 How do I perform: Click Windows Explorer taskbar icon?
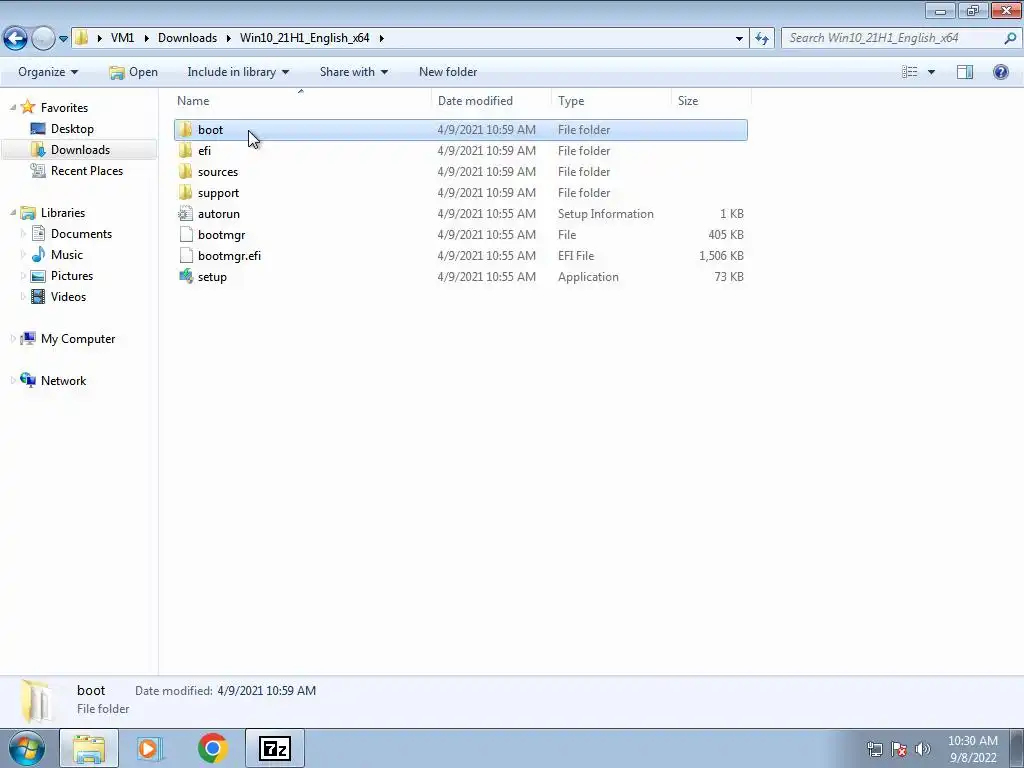pyautogui.click(x=89, y=748)
